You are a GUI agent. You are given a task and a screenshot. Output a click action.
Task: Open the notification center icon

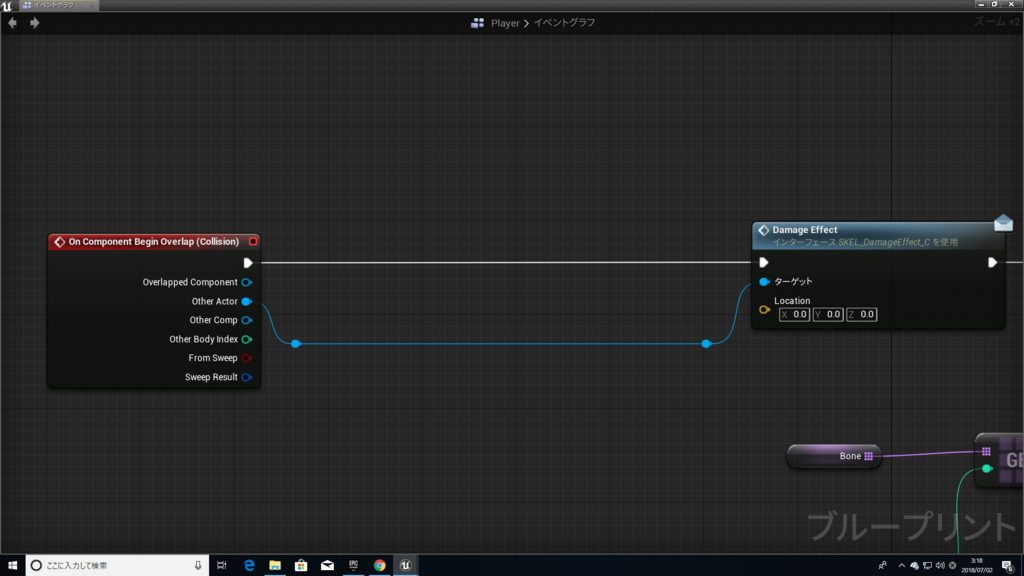[1008, 566]
